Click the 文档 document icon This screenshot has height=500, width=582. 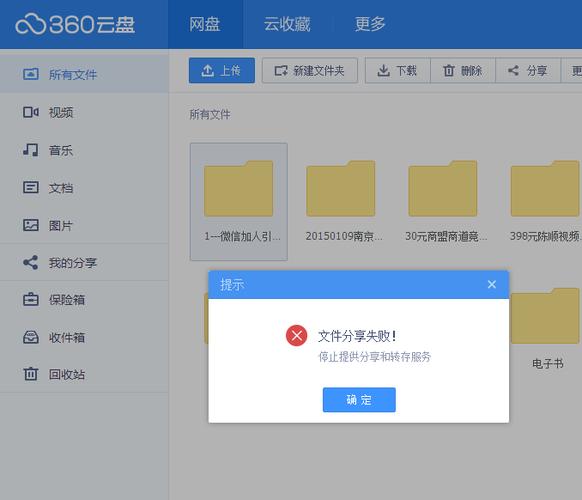(30, 187)
